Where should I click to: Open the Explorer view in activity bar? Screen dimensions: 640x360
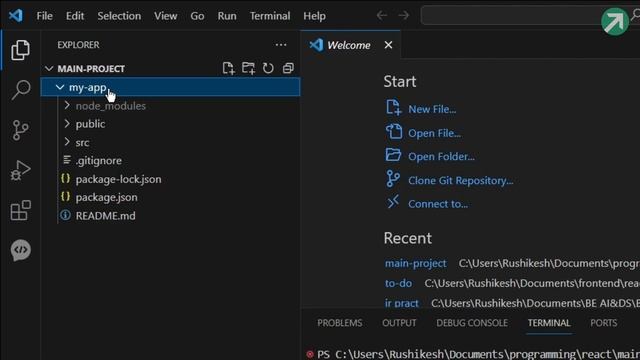(x=20, y=50)
